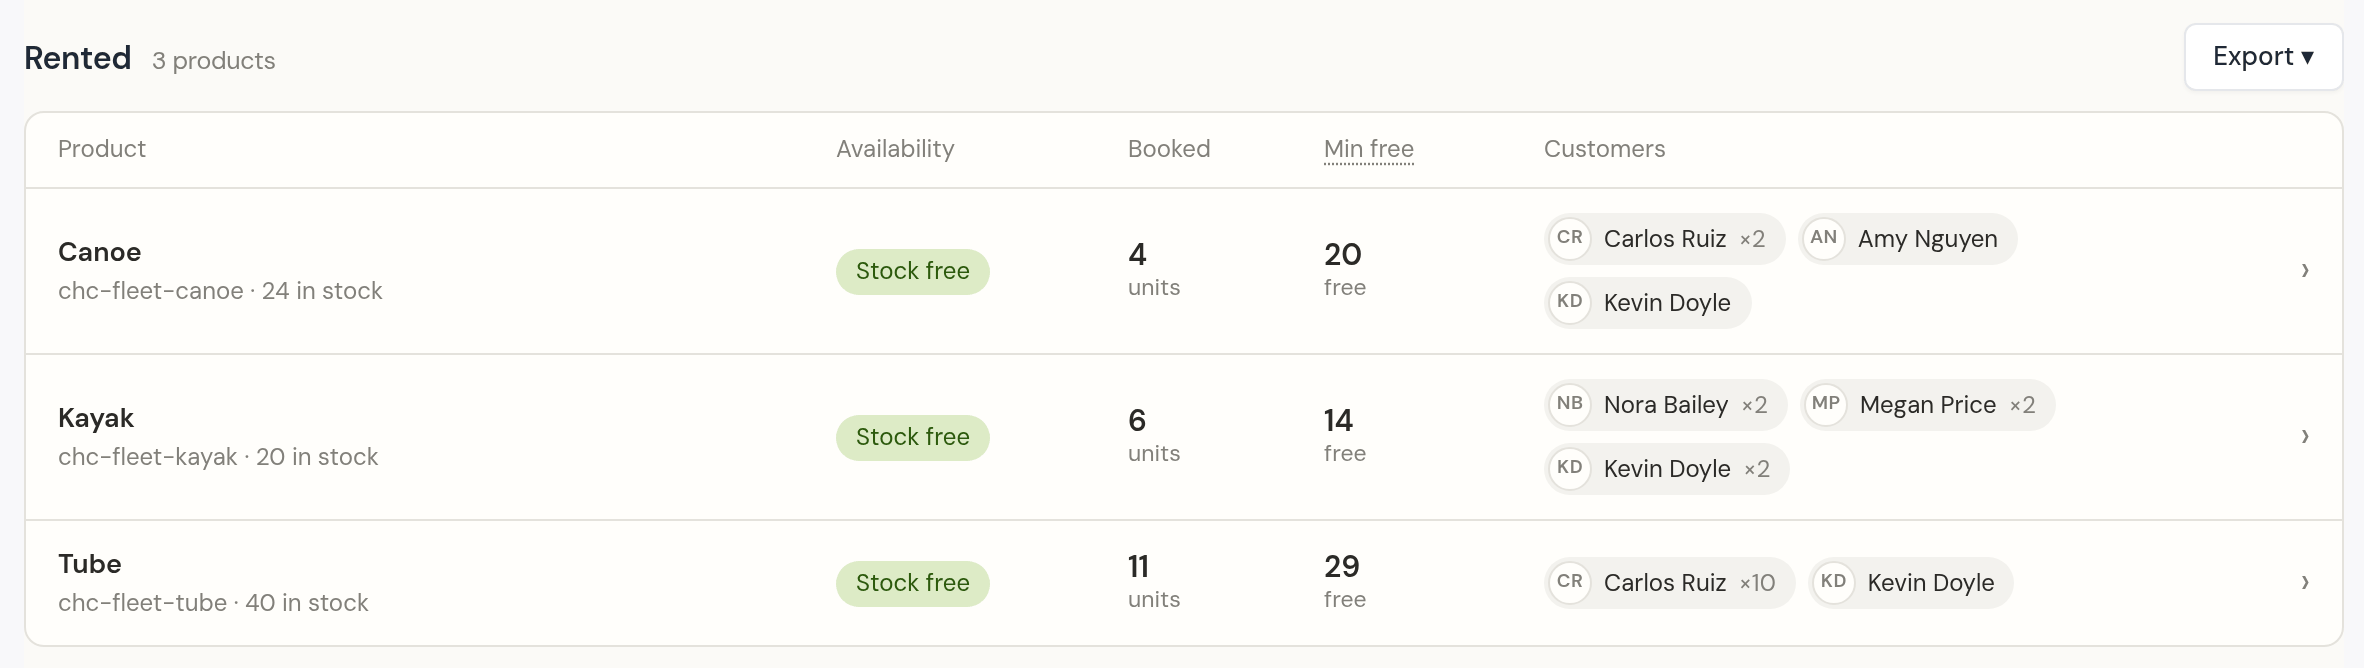Click the KD avatar in the Kayak row

1570,468
